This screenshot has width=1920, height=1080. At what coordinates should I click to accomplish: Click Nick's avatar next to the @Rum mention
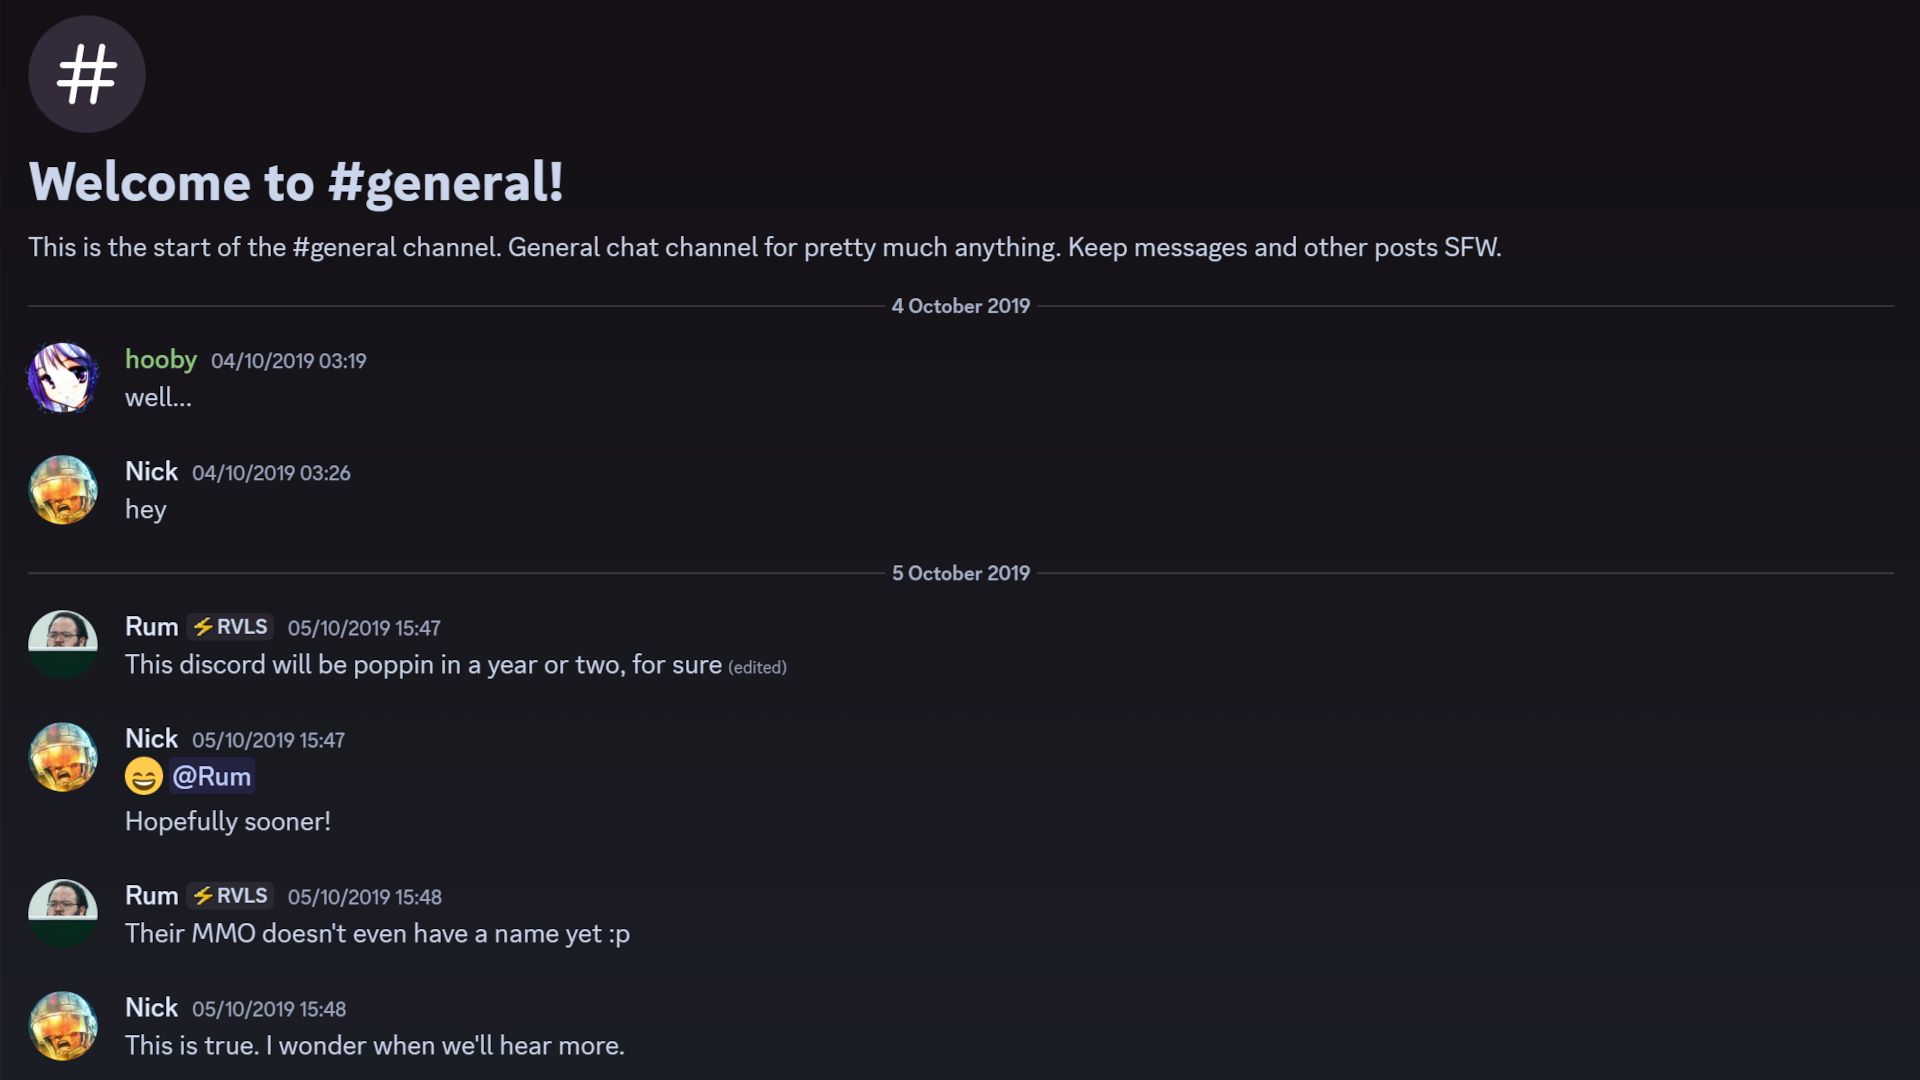62,757
